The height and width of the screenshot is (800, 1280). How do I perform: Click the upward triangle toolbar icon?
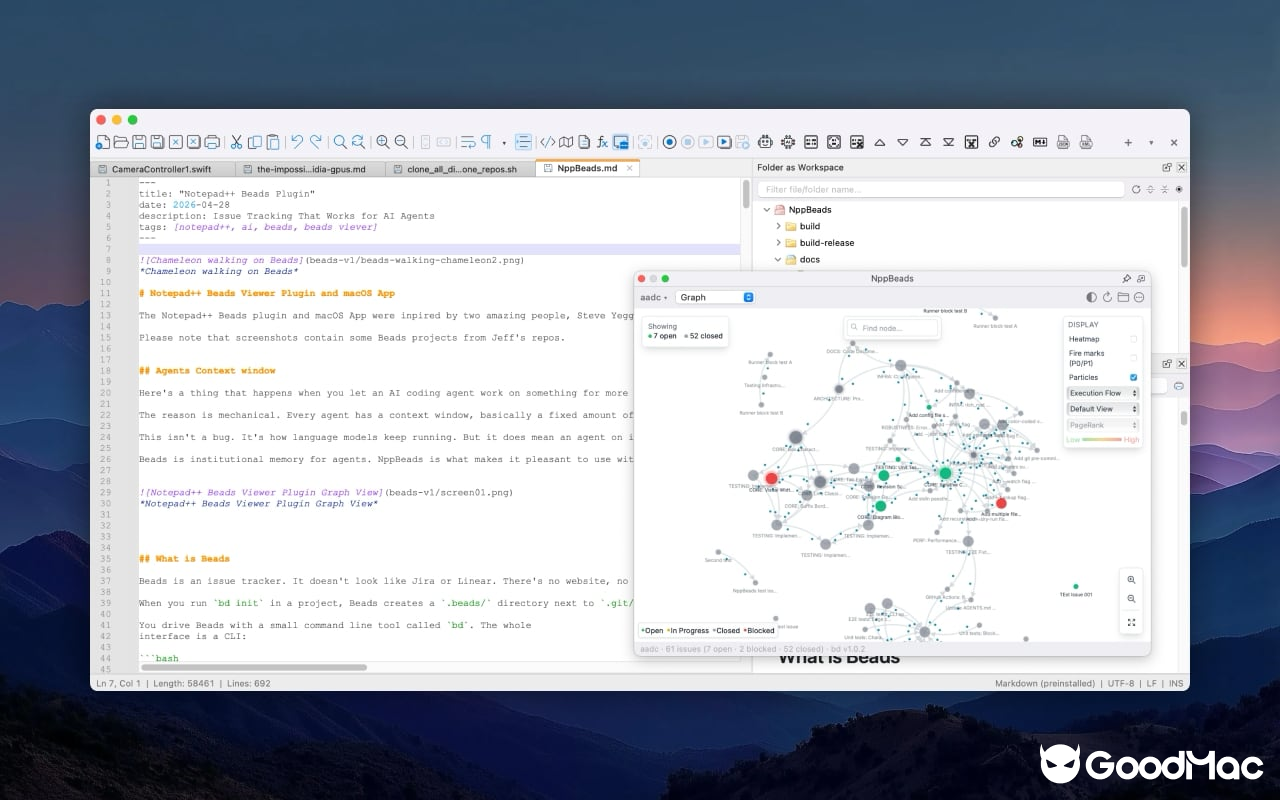point(880,142)
